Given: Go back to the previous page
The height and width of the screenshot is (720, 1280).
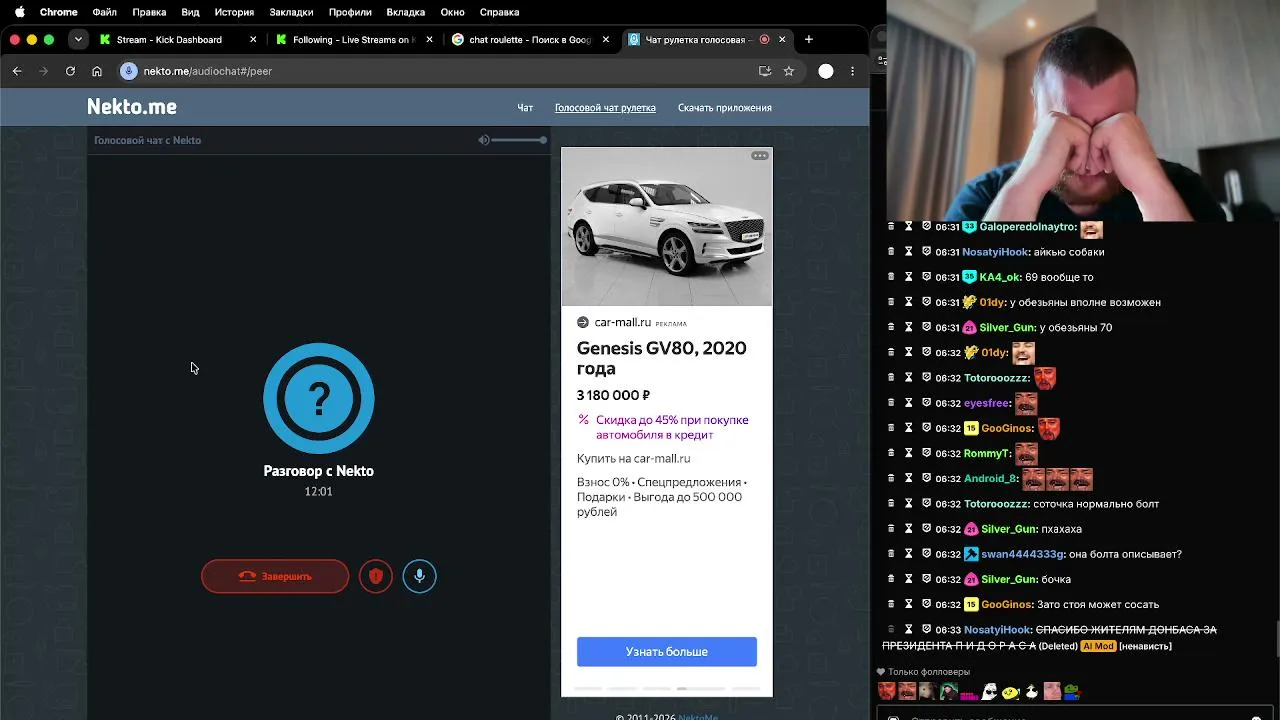Looking at the screenshot, I should (17, 71).
